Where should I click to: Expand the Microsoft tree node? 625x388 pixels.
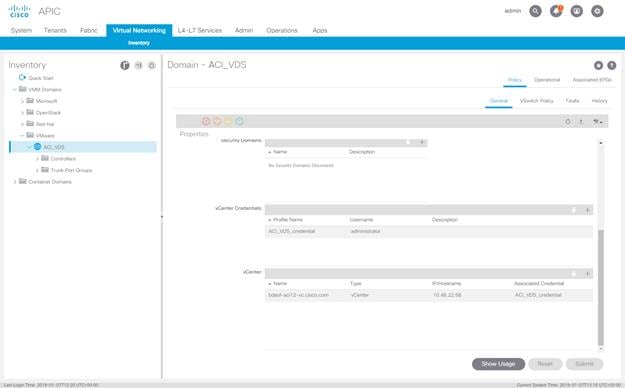point(22,101)
